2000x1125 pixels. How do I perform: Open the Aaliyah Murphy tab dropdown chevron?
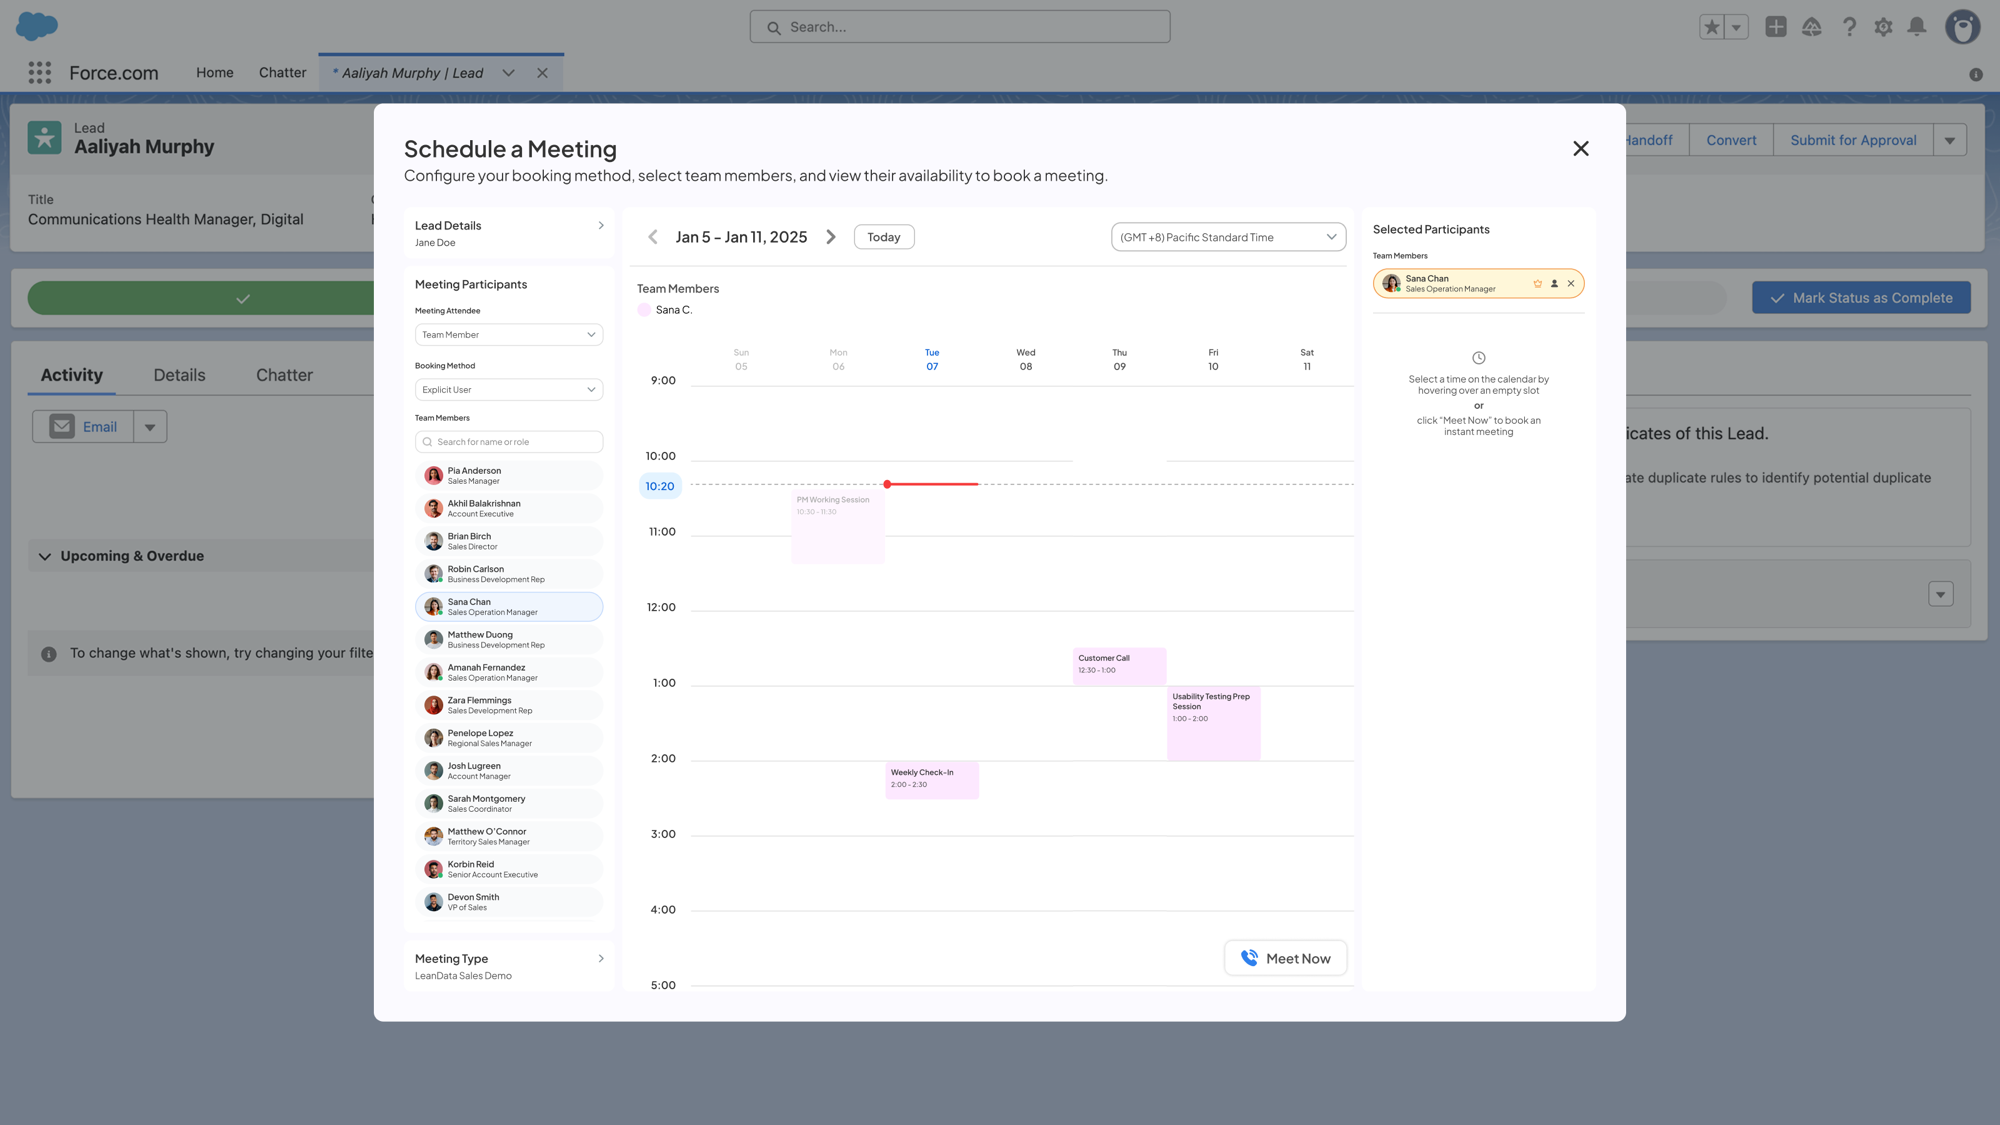(x=509, y=73)
